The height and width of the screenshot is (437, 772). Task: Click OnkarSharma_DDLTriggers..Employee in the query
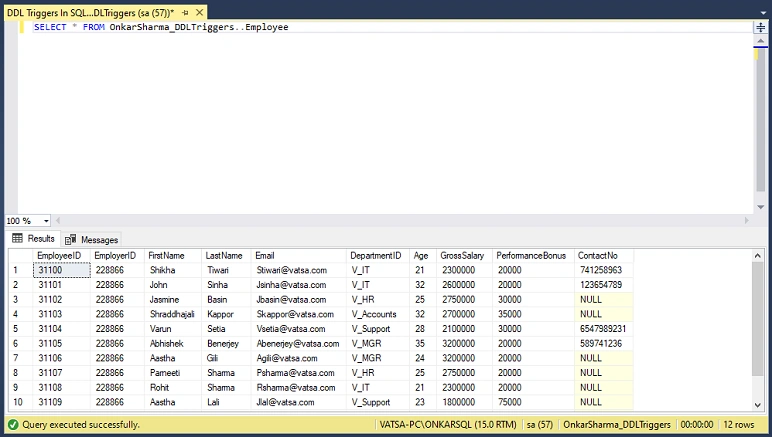pos(199,27)
